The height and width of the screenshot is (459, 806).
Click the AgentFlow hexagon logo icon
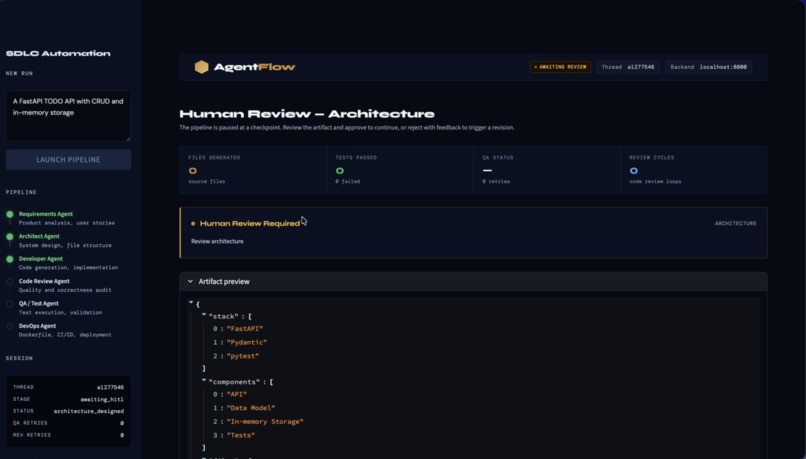202,67
